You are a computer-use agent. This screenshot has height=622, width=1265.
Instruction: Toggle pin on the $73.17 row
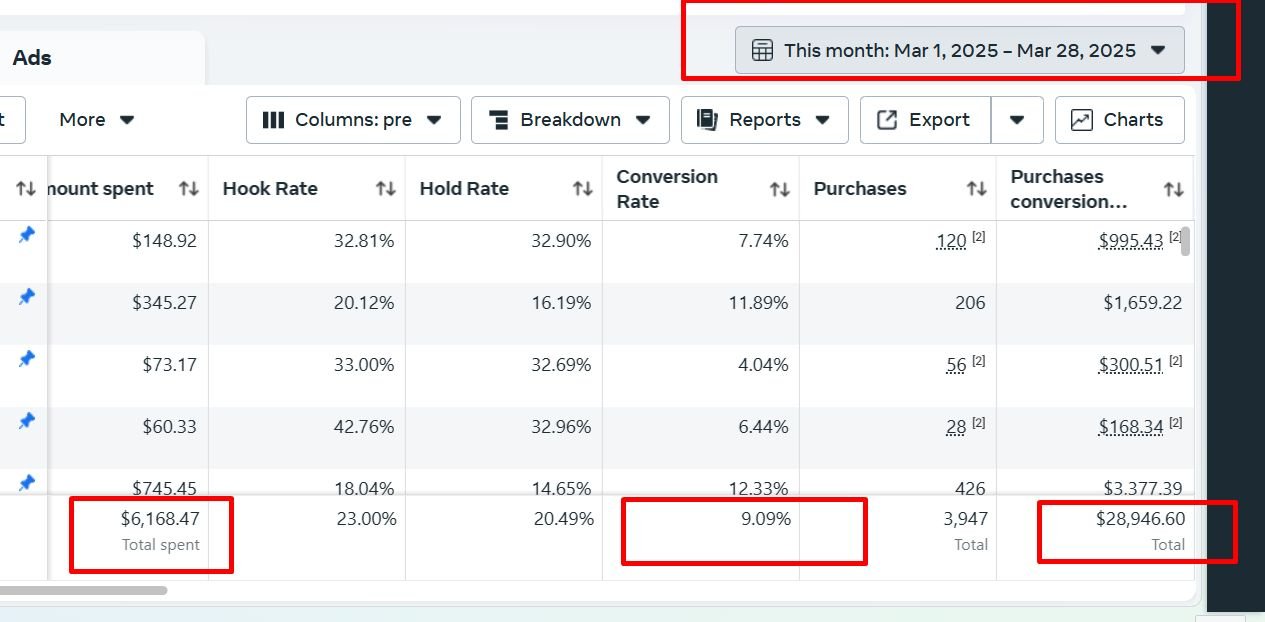(x=27, y=359)
